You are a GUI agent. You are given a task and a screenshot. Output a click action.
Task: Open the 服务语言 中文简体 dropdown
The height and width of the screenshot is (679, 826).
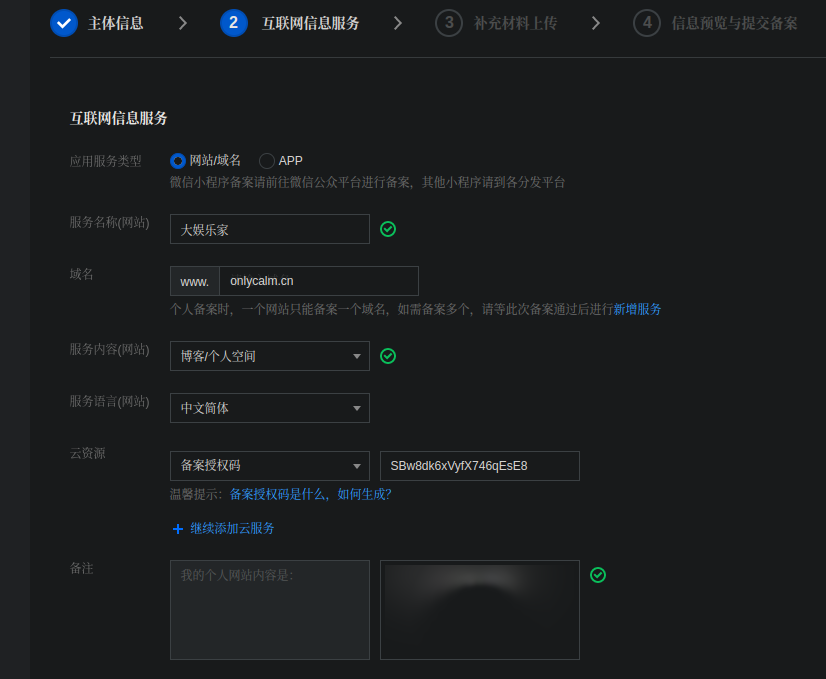270,408
